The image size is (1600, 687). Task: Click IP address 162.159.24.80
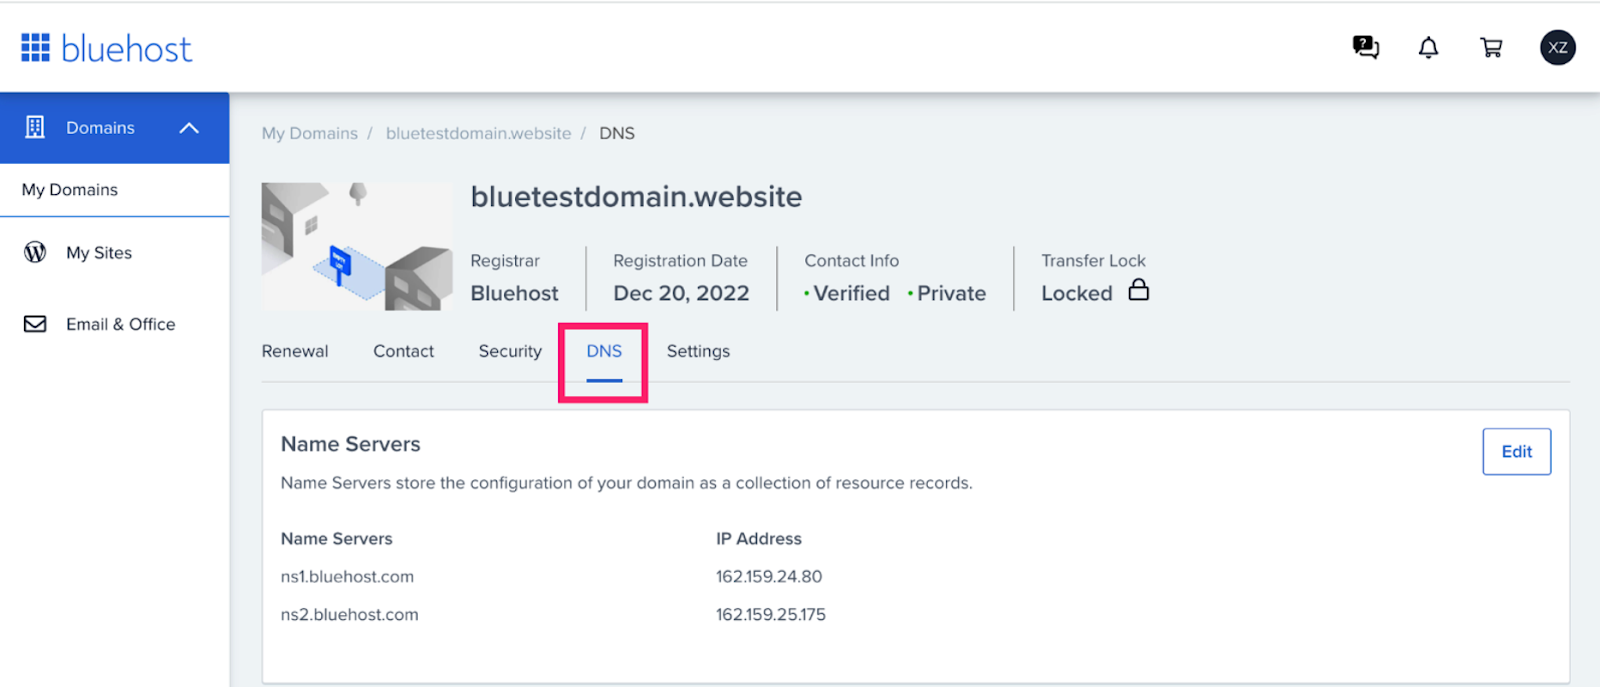pos(769,576)
